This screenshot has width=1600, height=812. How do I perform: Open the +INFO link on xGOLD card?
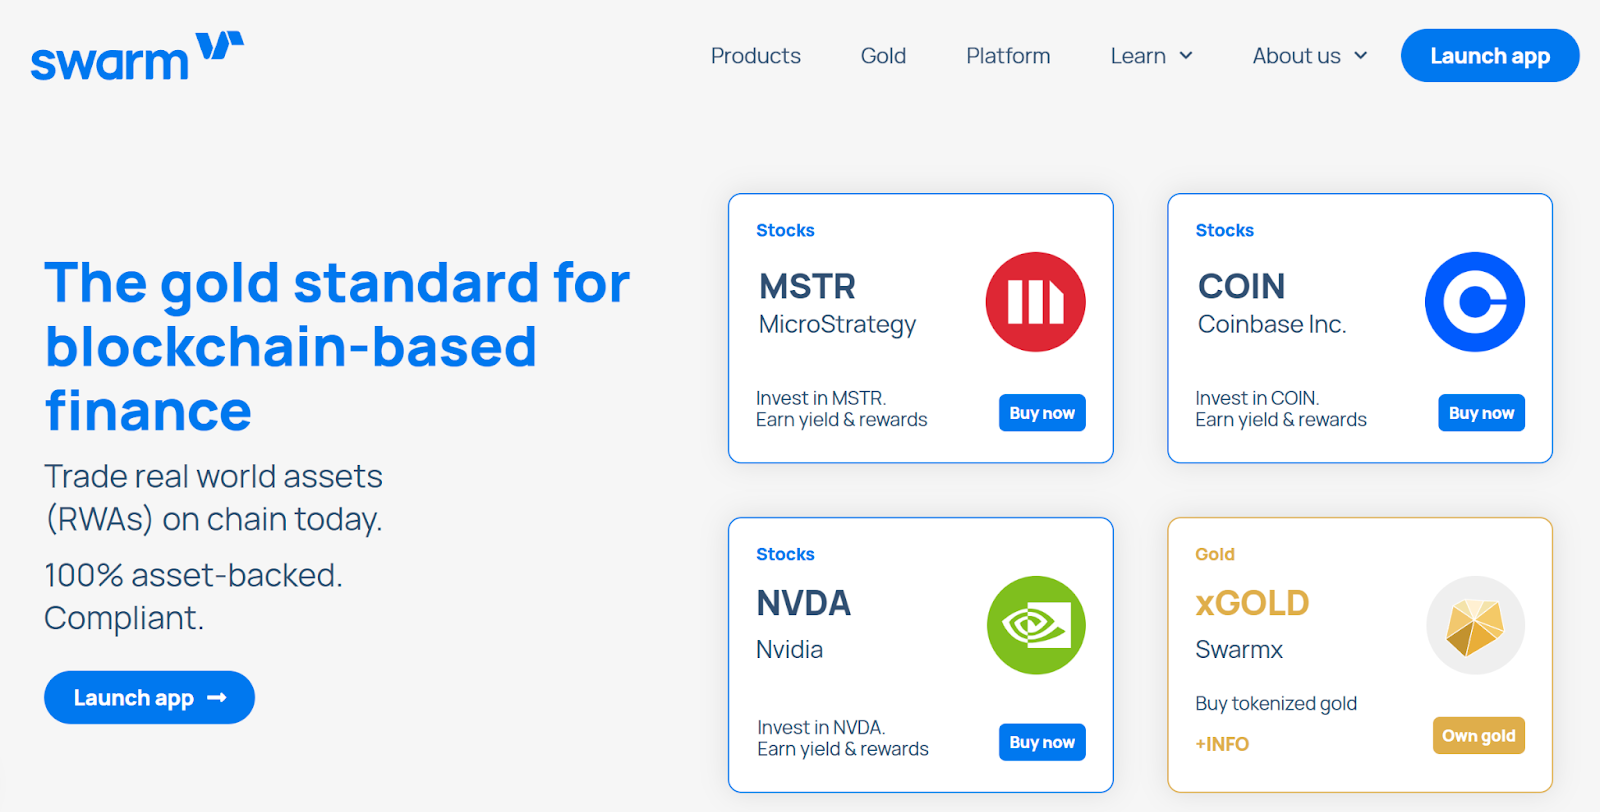point(1222,744)
